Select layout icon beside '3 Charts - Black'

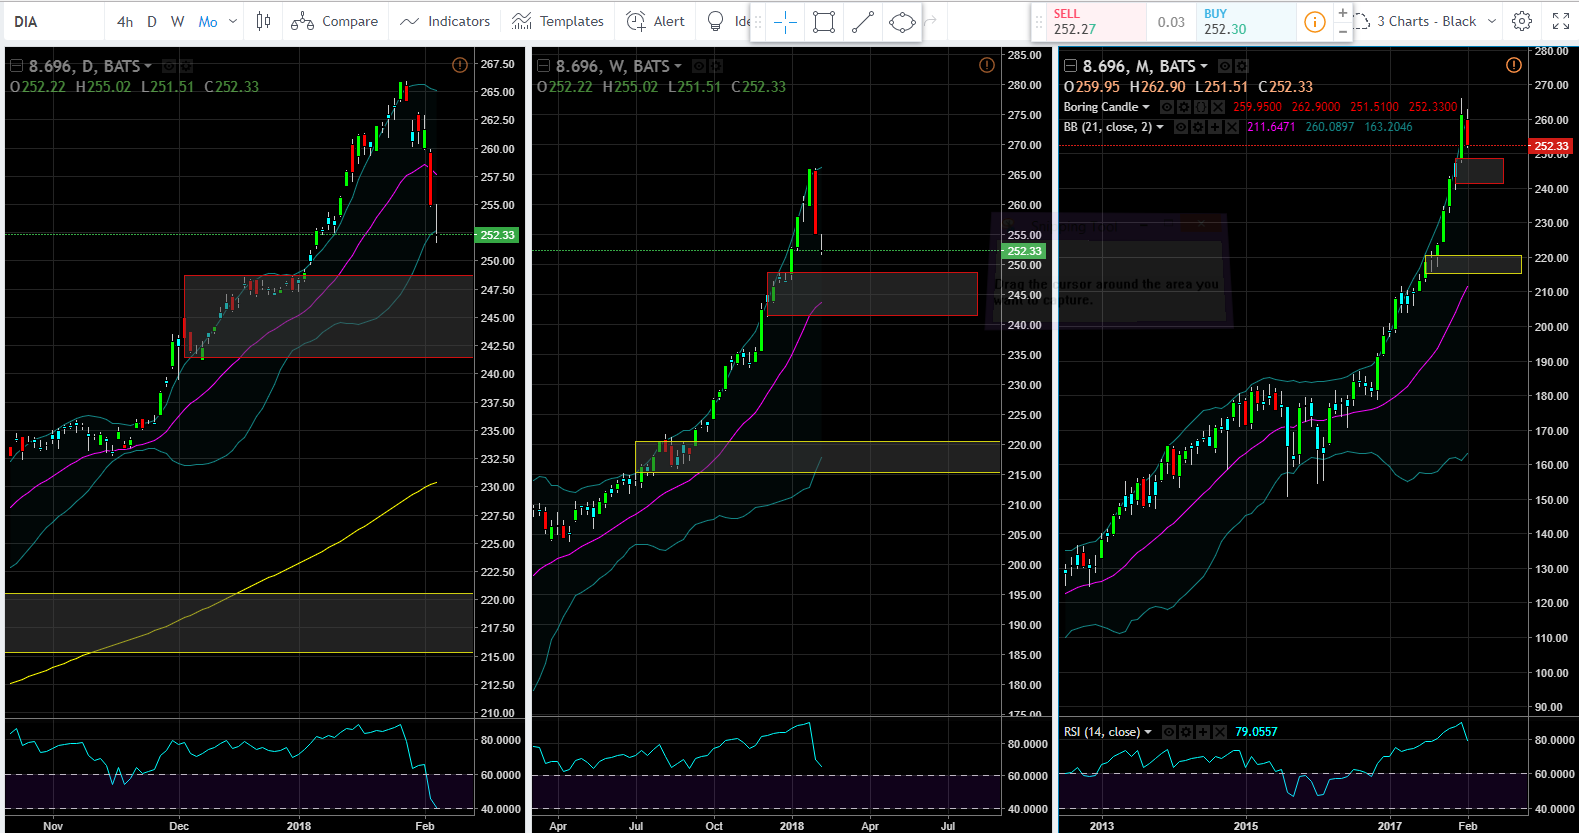[1362, 21]
